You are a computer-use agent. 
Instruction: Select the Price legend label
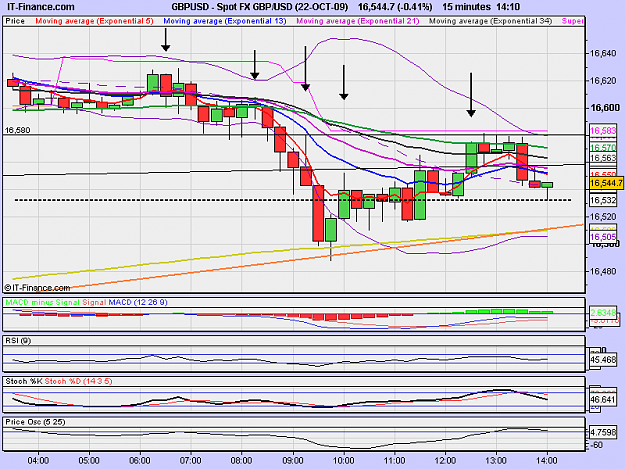click(15, 21)
